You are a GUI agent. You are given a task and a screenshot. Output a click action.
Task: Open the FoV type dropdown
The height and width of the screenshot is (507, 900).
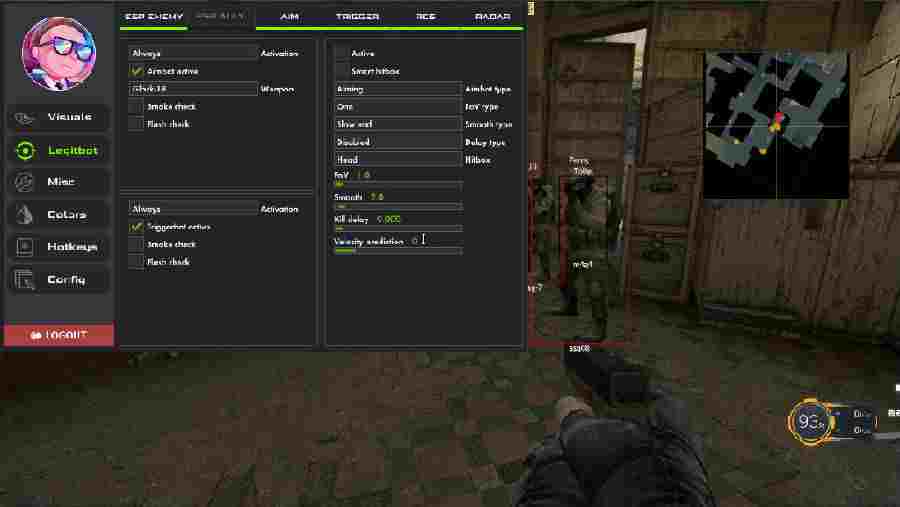(x=398, y=107)
